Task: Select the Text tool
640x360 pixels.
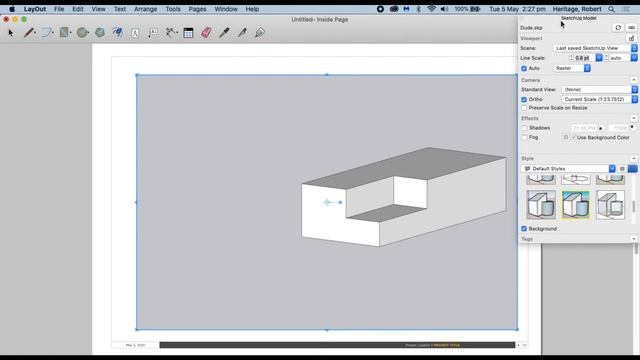Action: pos(135,33)
